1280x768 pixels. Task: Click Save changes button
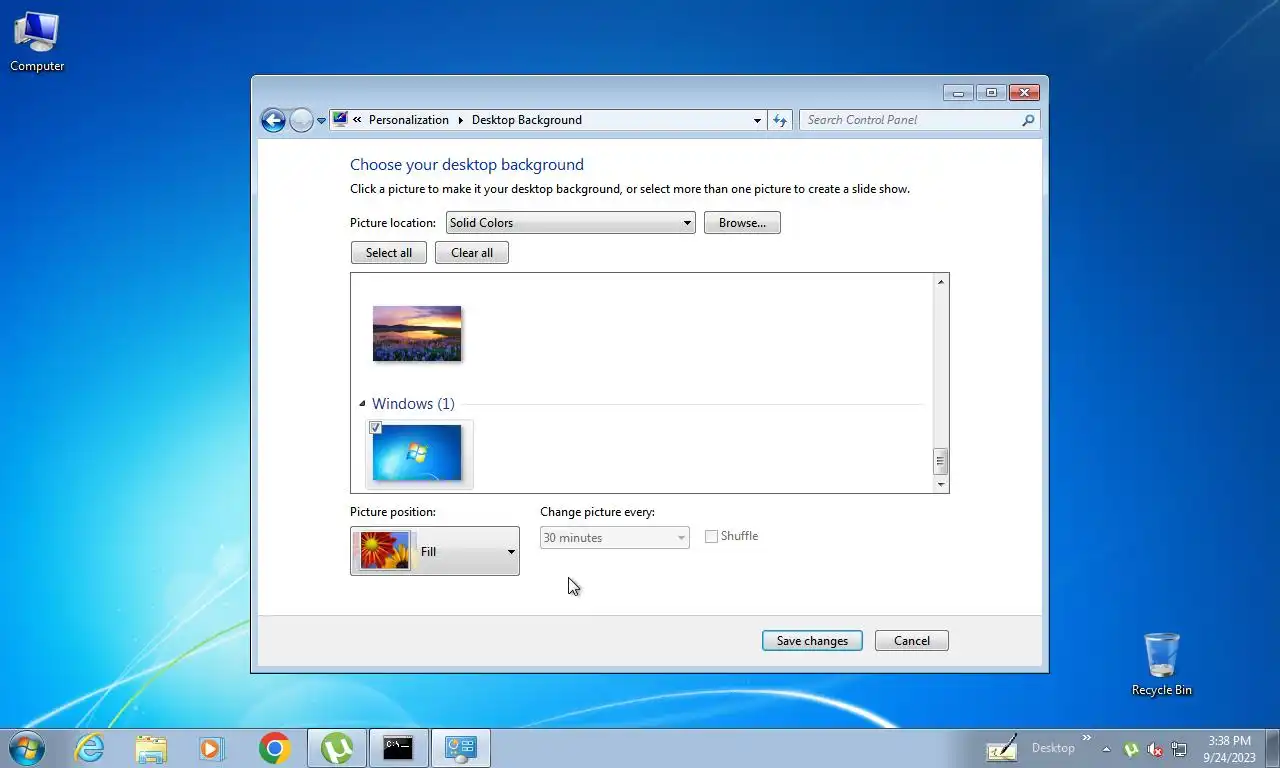tap(812, 641)
